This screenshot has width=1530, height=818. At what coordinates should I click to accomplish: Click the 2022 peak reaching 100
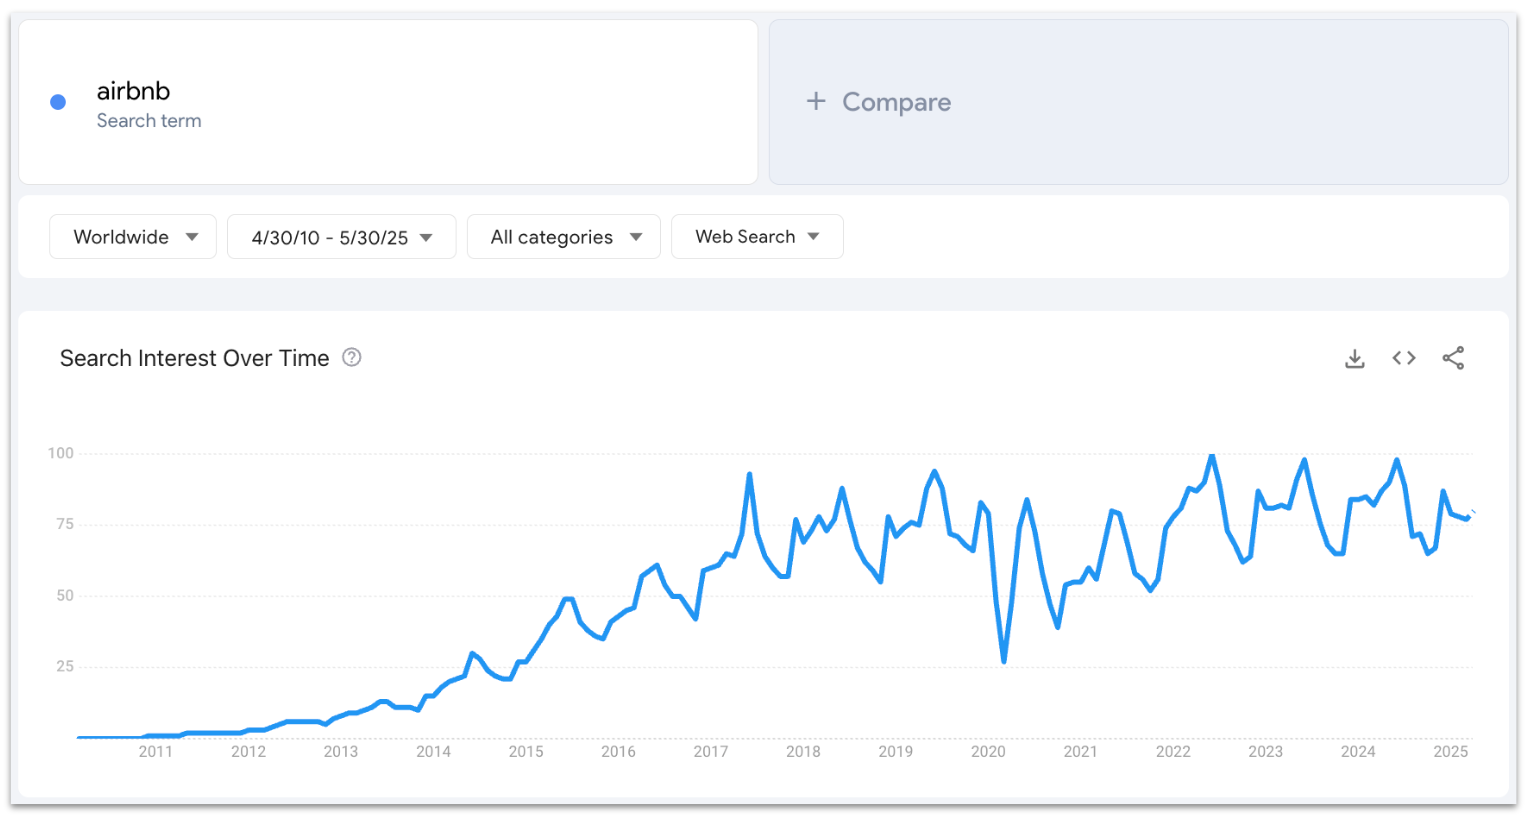coord(1212,456)
